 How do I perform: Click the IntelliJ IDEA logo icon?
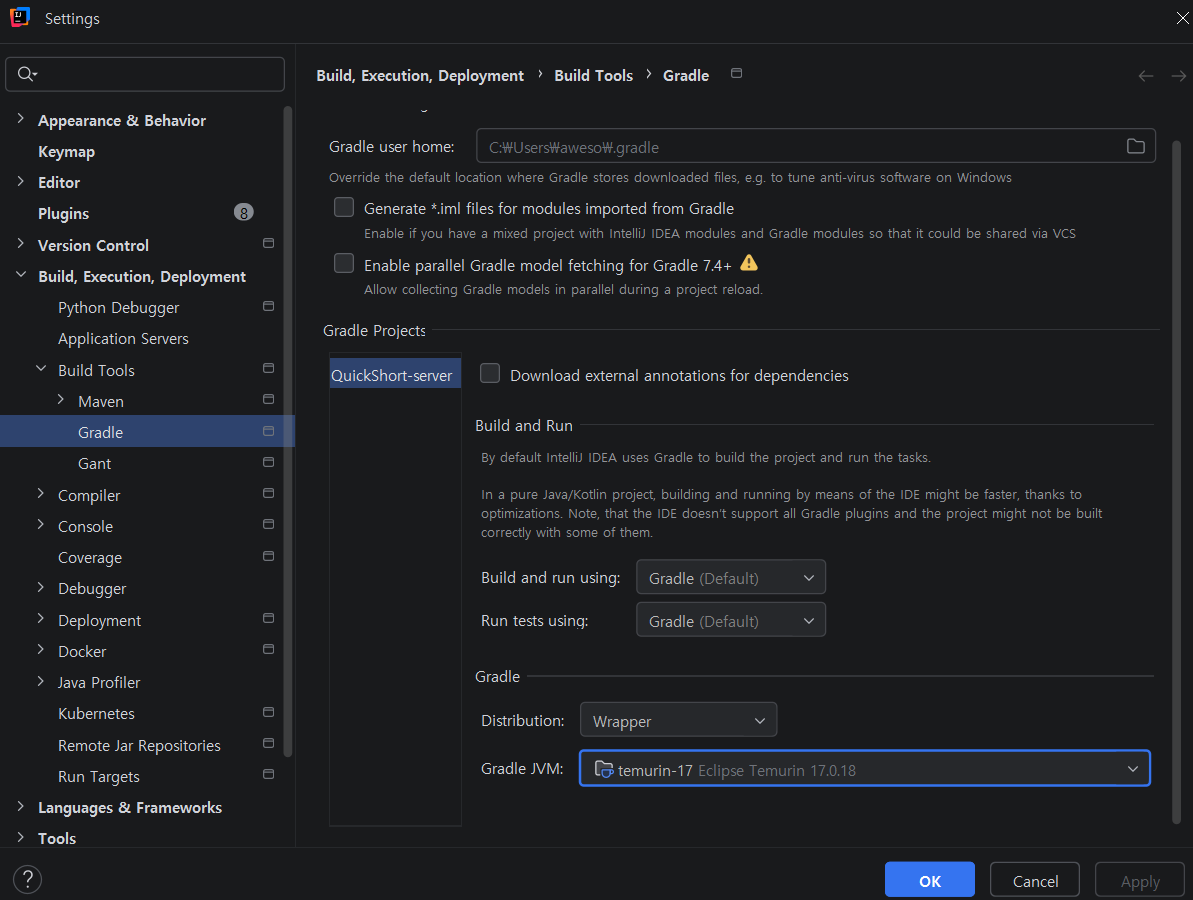pos(20,17)
